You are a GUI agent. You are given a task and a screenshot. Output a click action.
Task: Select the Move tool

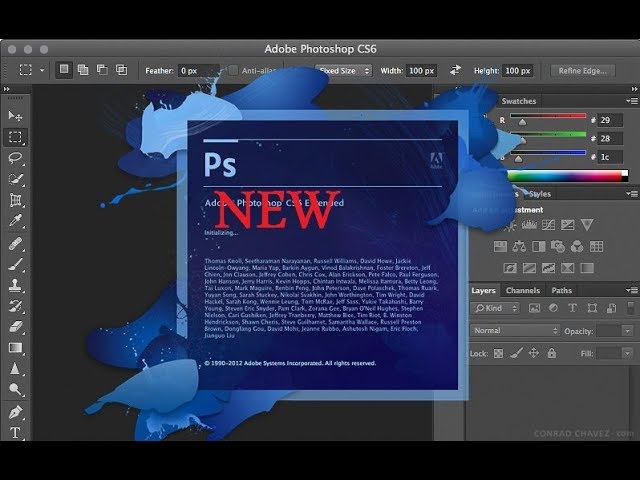coord(15,116)
